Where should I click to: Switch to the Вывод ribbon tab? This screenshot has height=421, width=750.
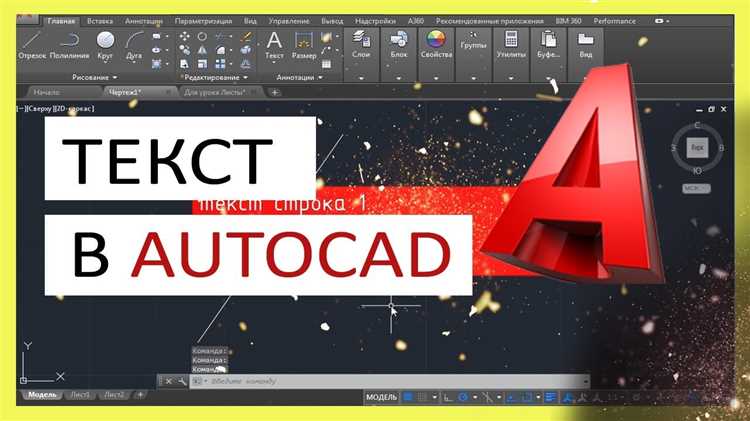(x=332, y=21)
